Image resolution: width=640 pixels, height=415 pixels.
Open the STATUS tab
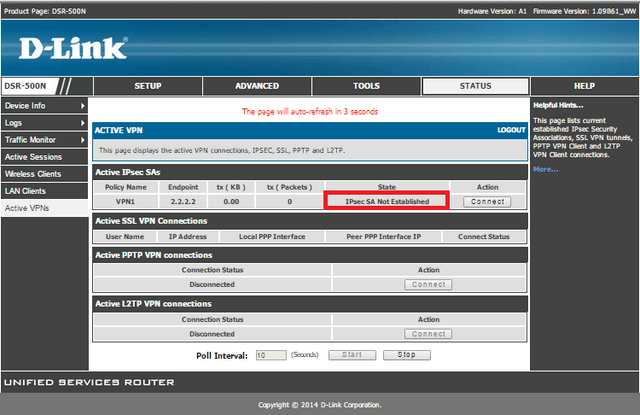pos(476,86)
